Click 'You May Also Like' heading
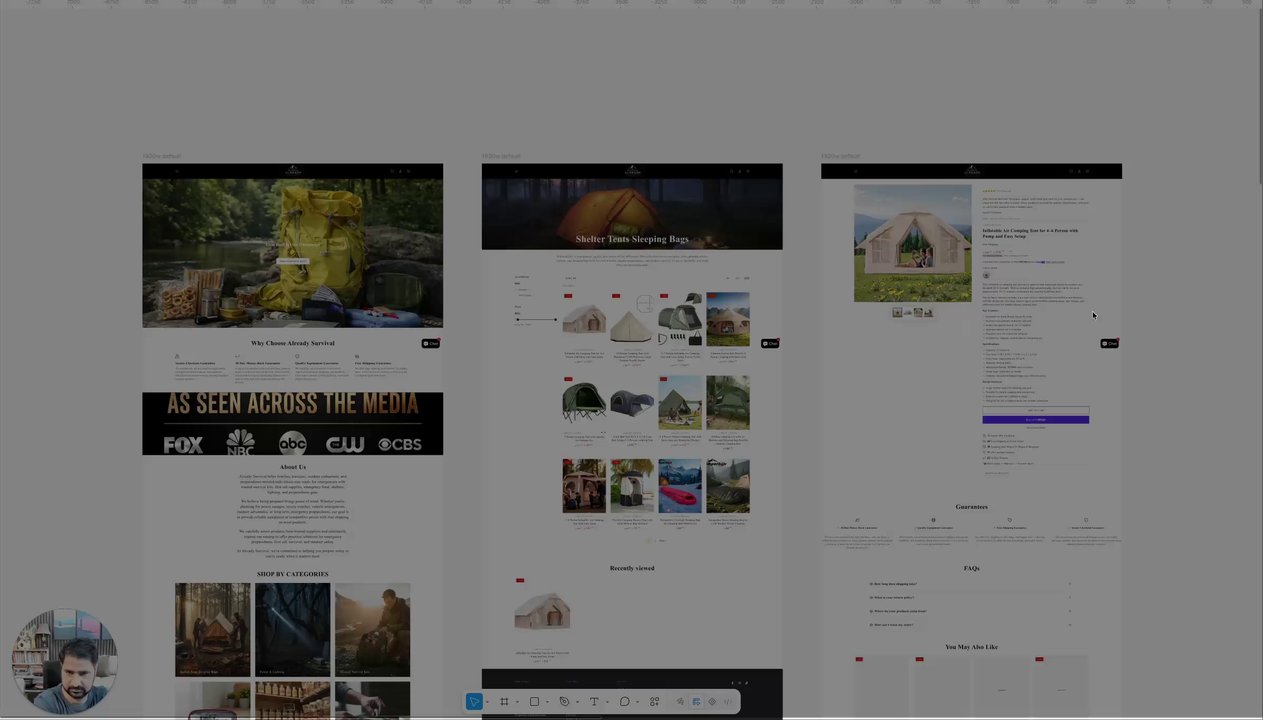Image resolution: width=1263 pixels, height=720 pixels. click(971, 647)
